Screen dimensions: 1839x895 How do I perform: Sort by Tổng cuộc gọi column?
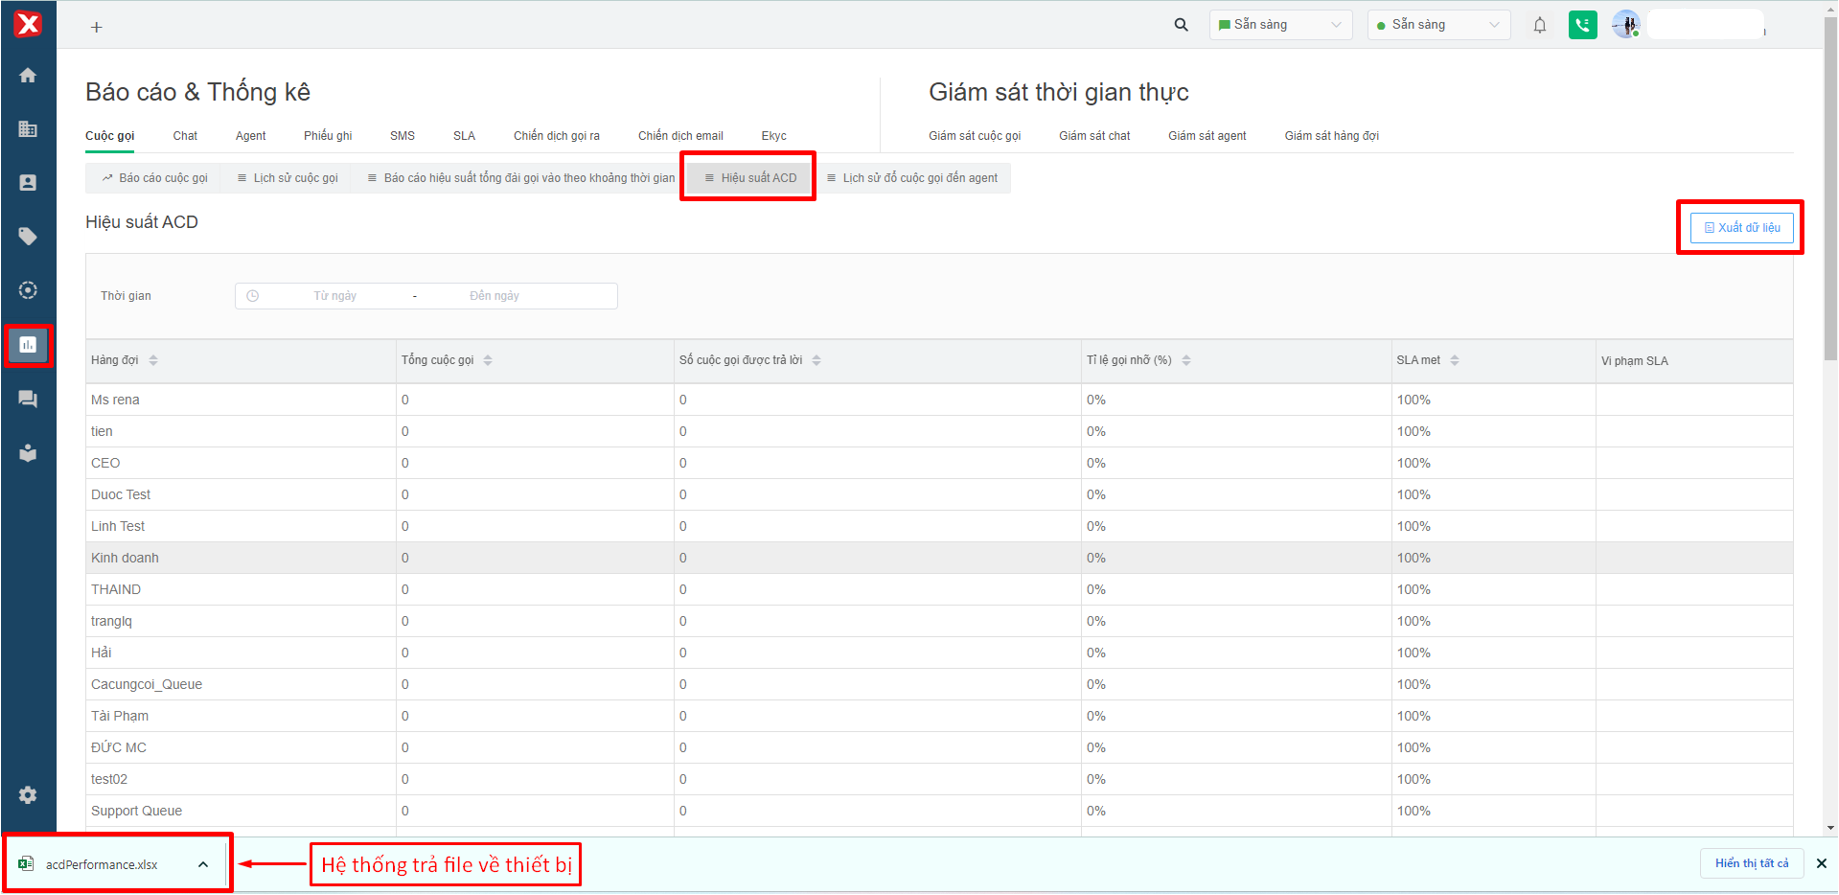pyautogui.click(x=488, y=360)
